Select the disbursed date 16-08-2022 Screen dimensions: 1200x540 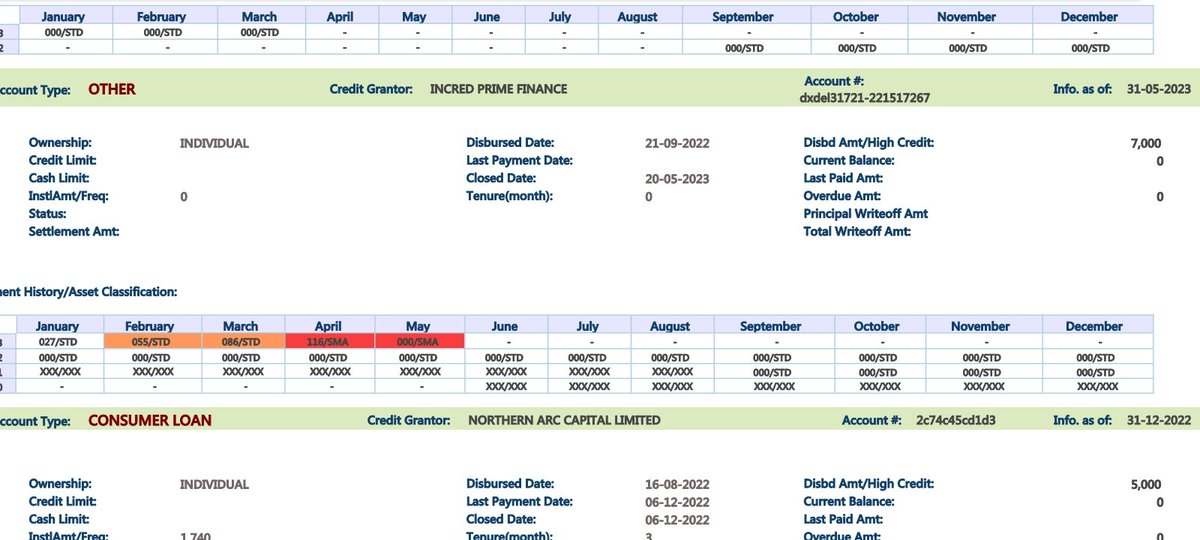click(677, 484)
